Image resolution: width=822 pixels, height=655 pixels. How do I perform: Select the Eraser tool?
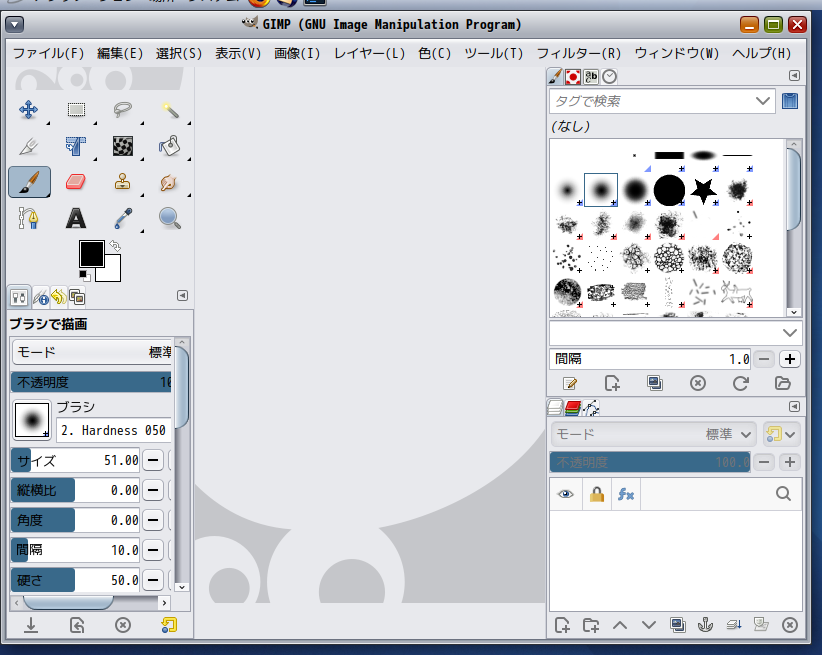[x=76, y=182]
